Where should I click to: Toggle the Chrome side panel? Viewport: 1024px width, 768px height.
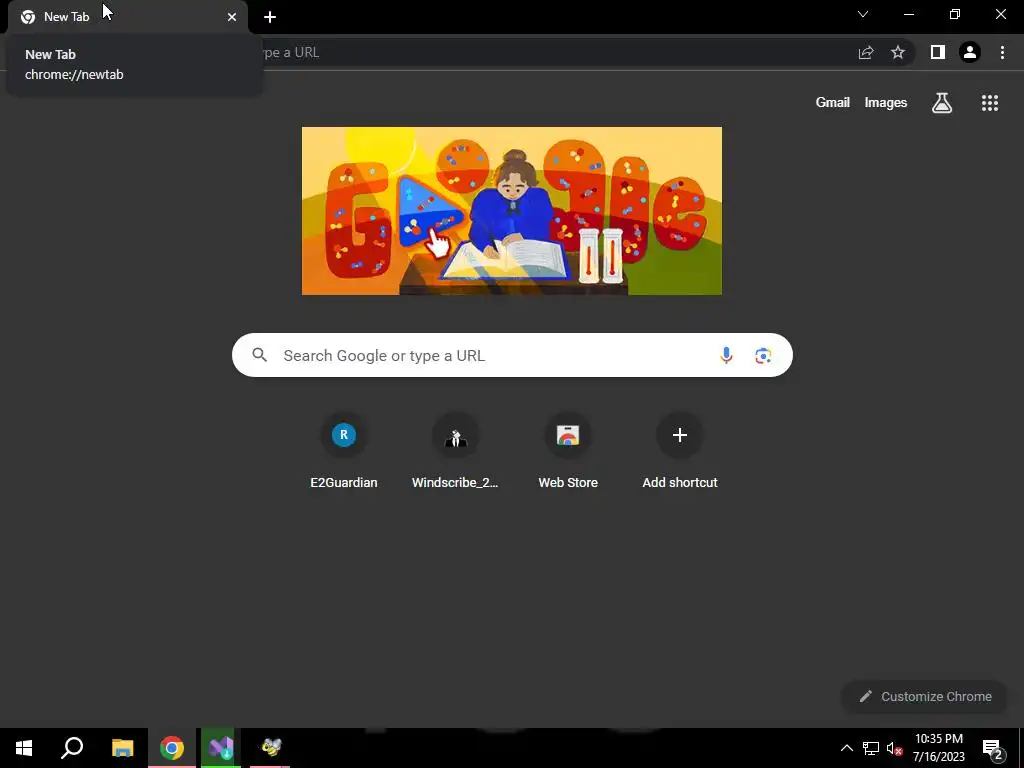[938, 52]
